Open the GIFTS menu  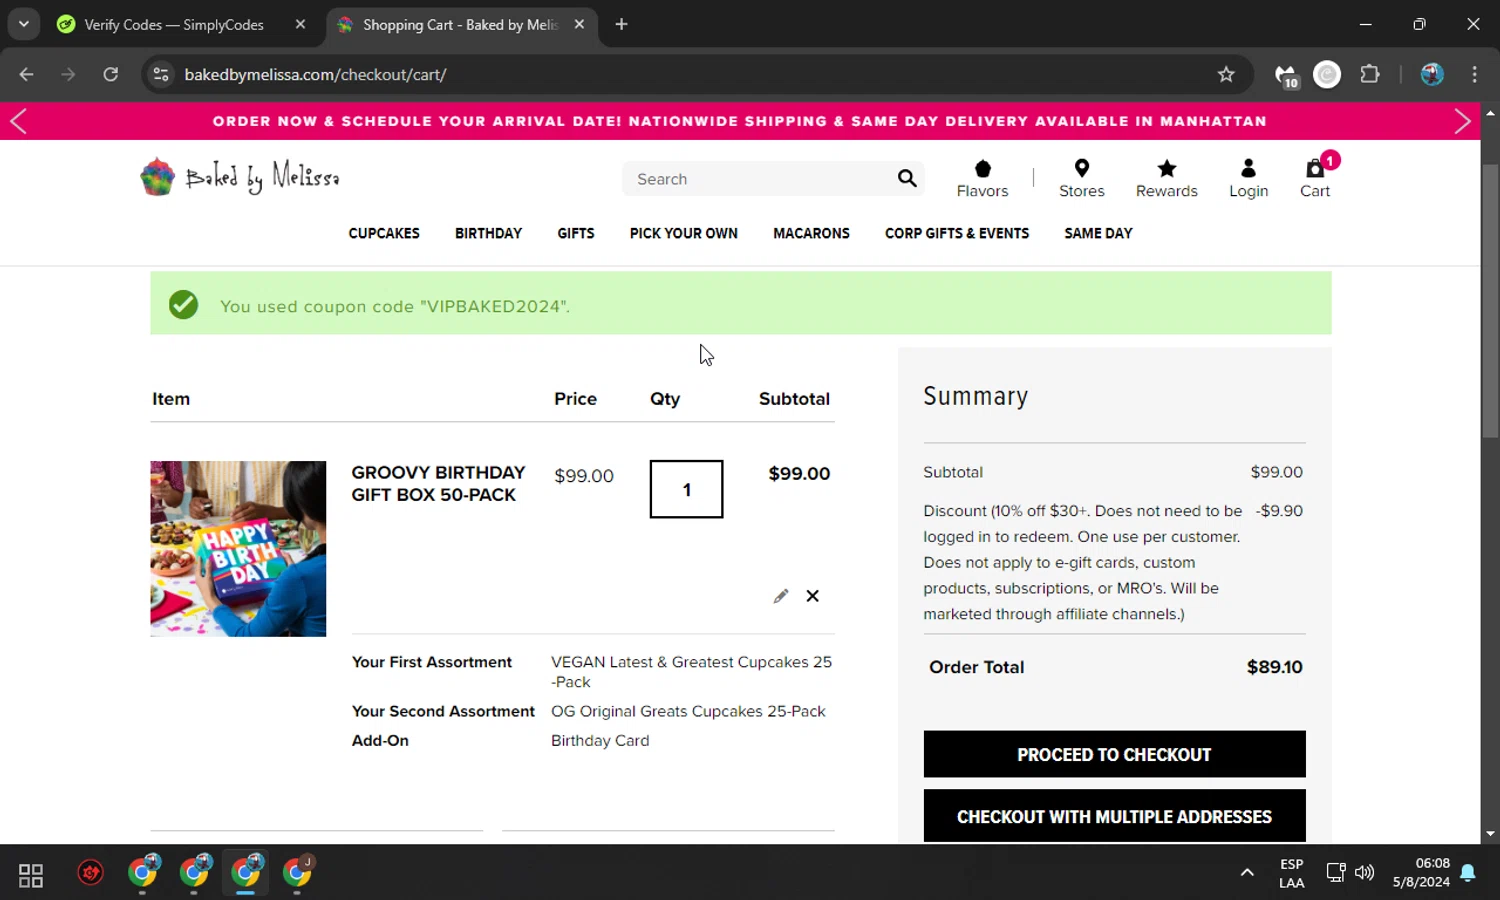tap(576, 233)
